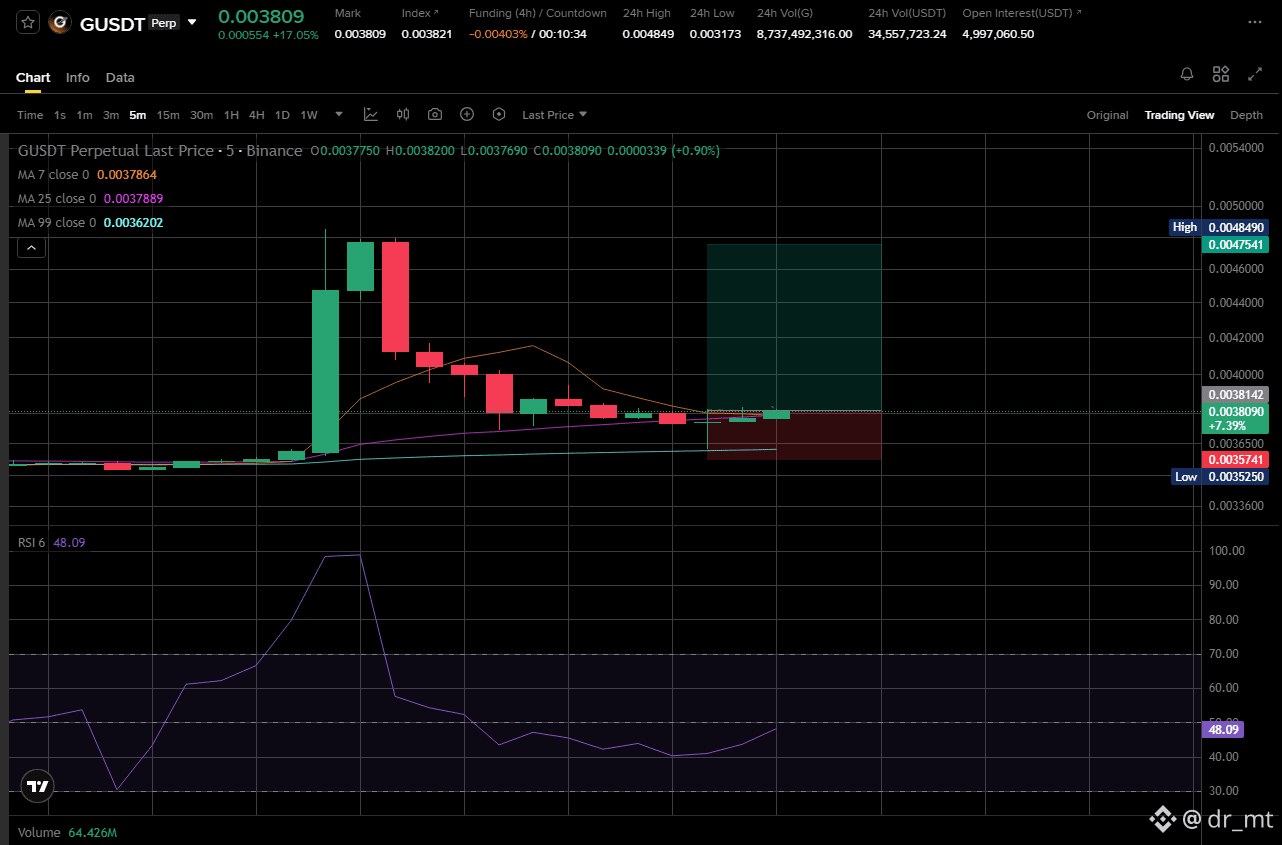Click the Funding (4h) / Countdown label
Image resolution: width=1282 pixels, height=845 pixels.
[x=538, y=13]
